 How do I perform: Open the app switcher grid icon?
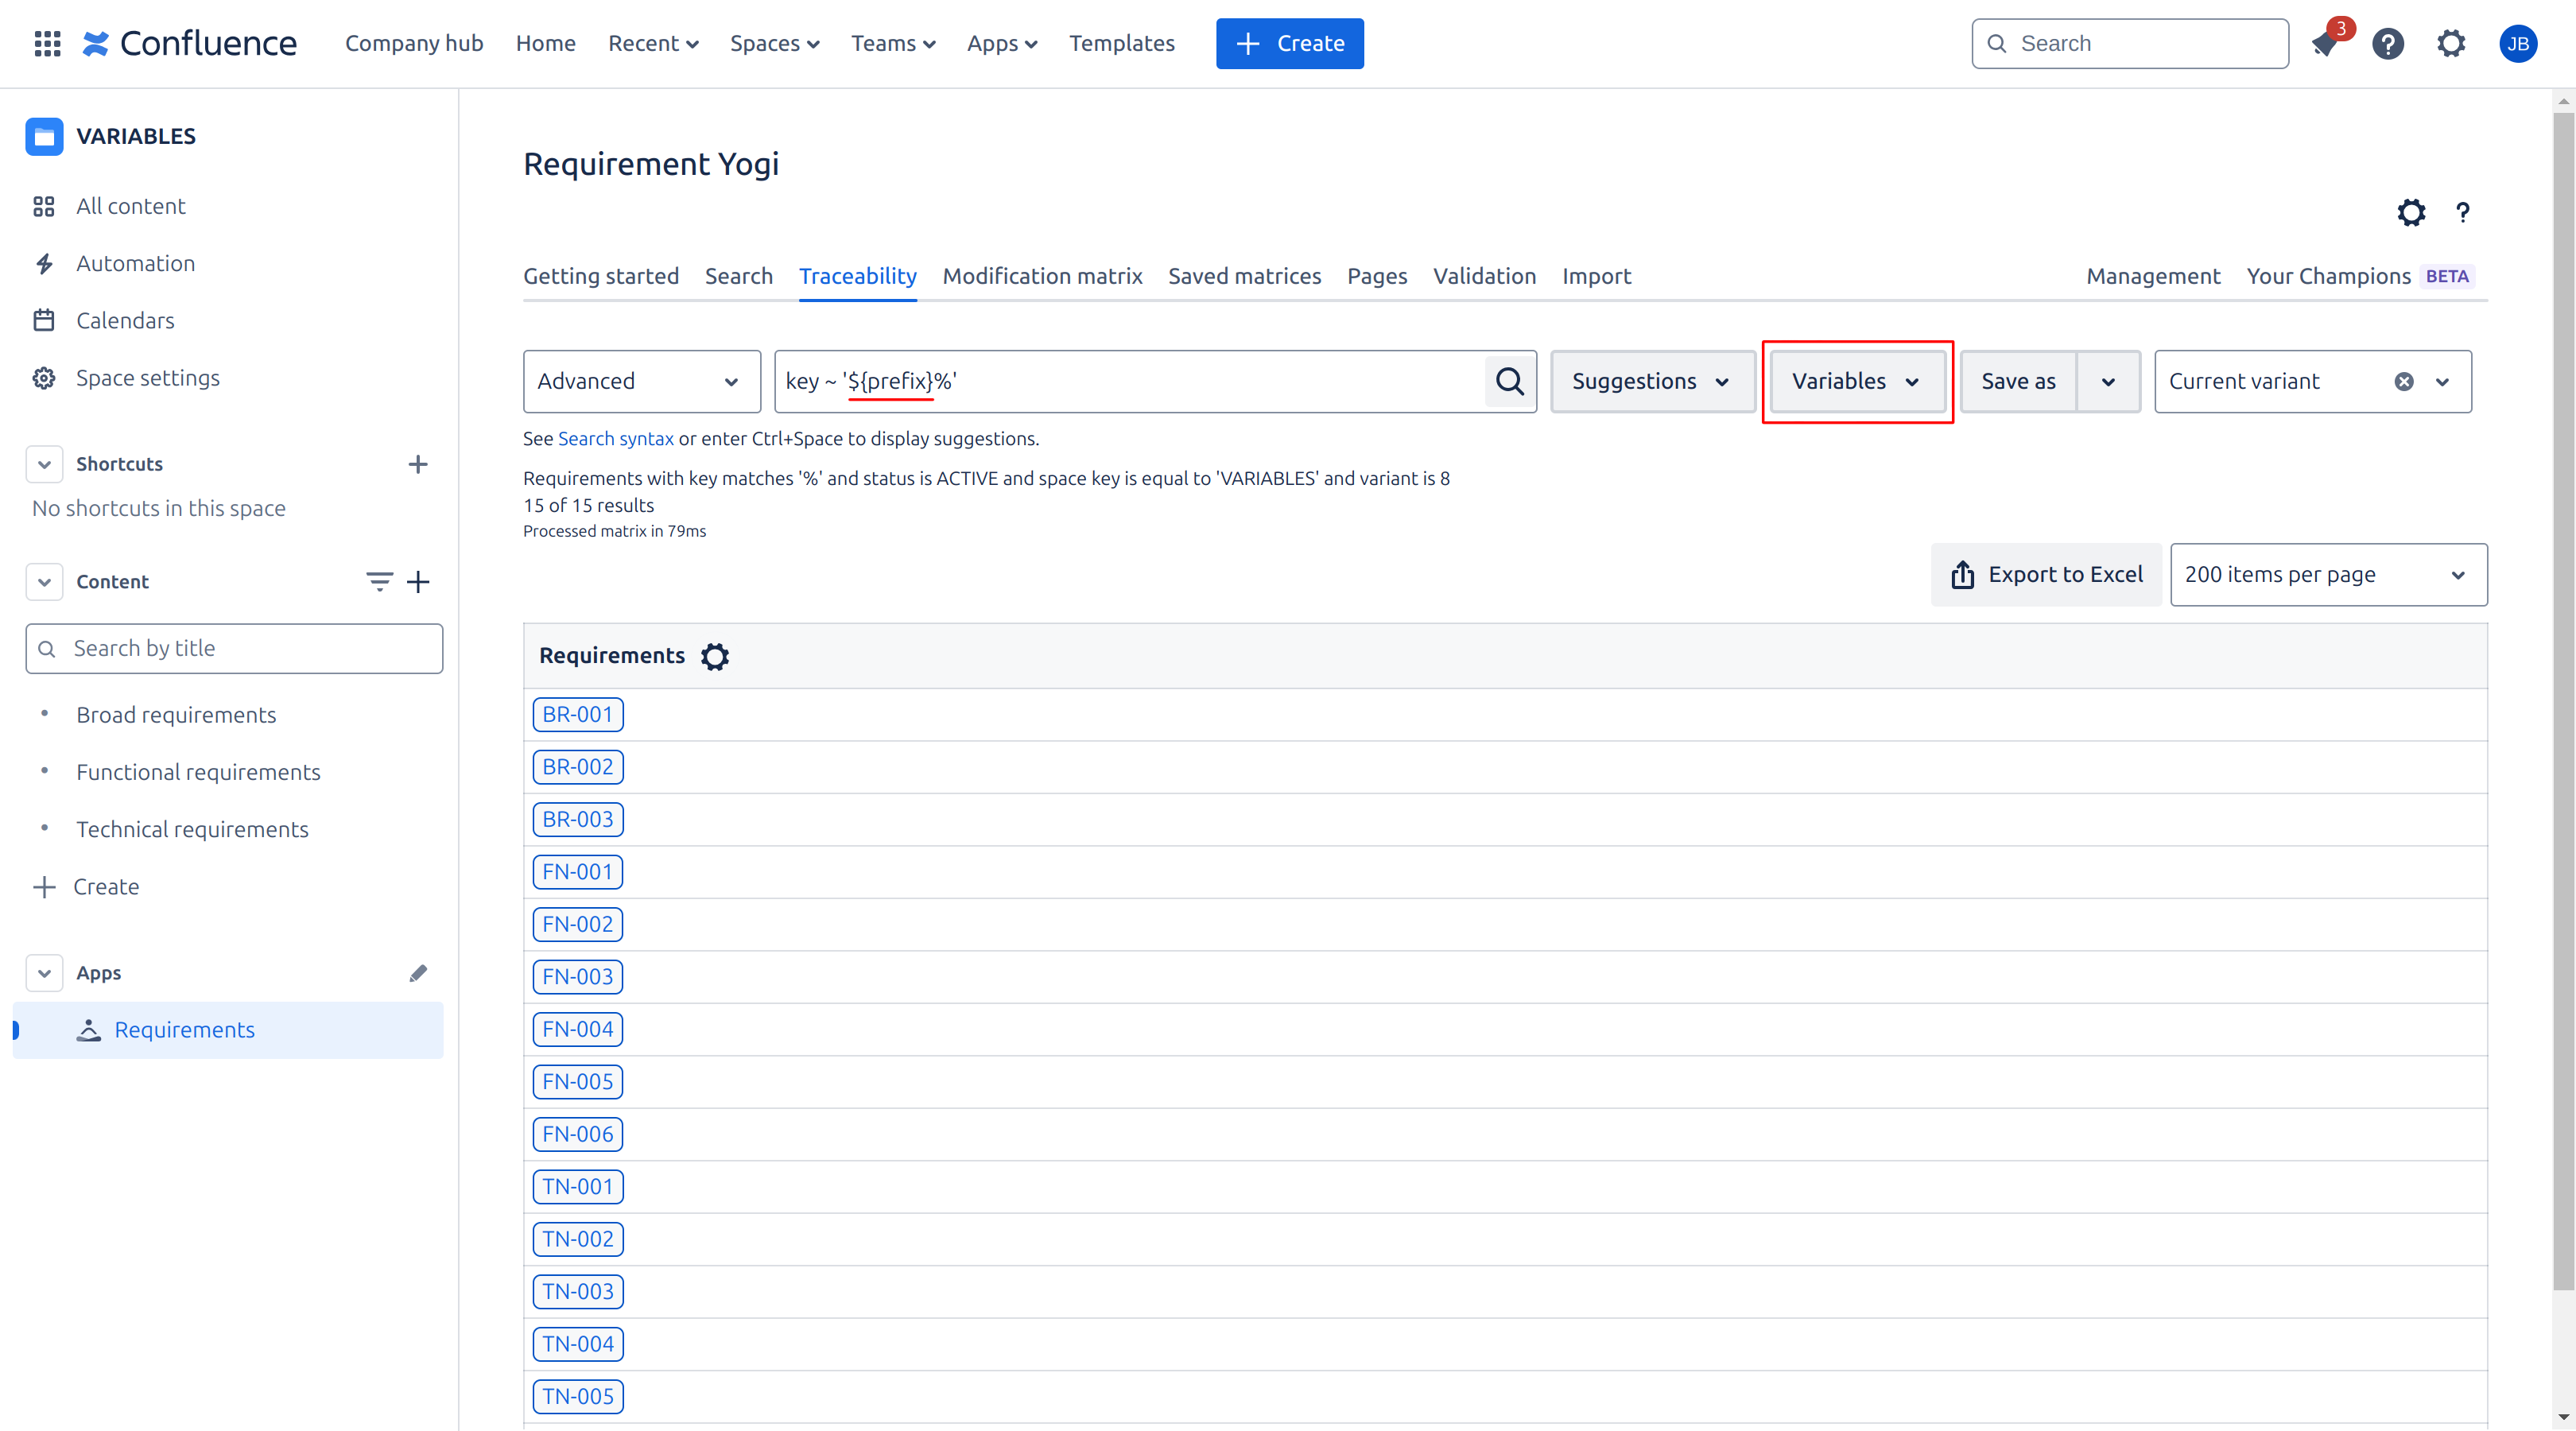pyautogui.click(x=47, y=43)
